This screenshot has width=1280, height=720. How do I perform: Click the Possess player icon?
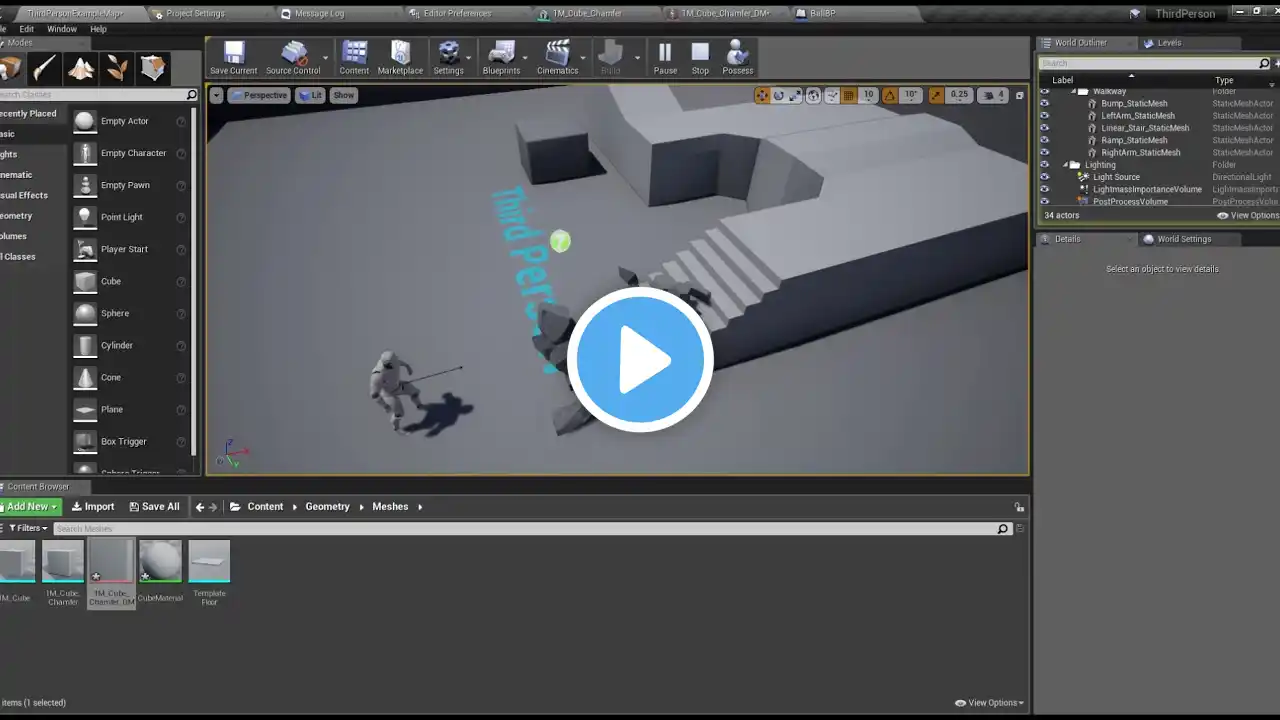coord(738,57)
